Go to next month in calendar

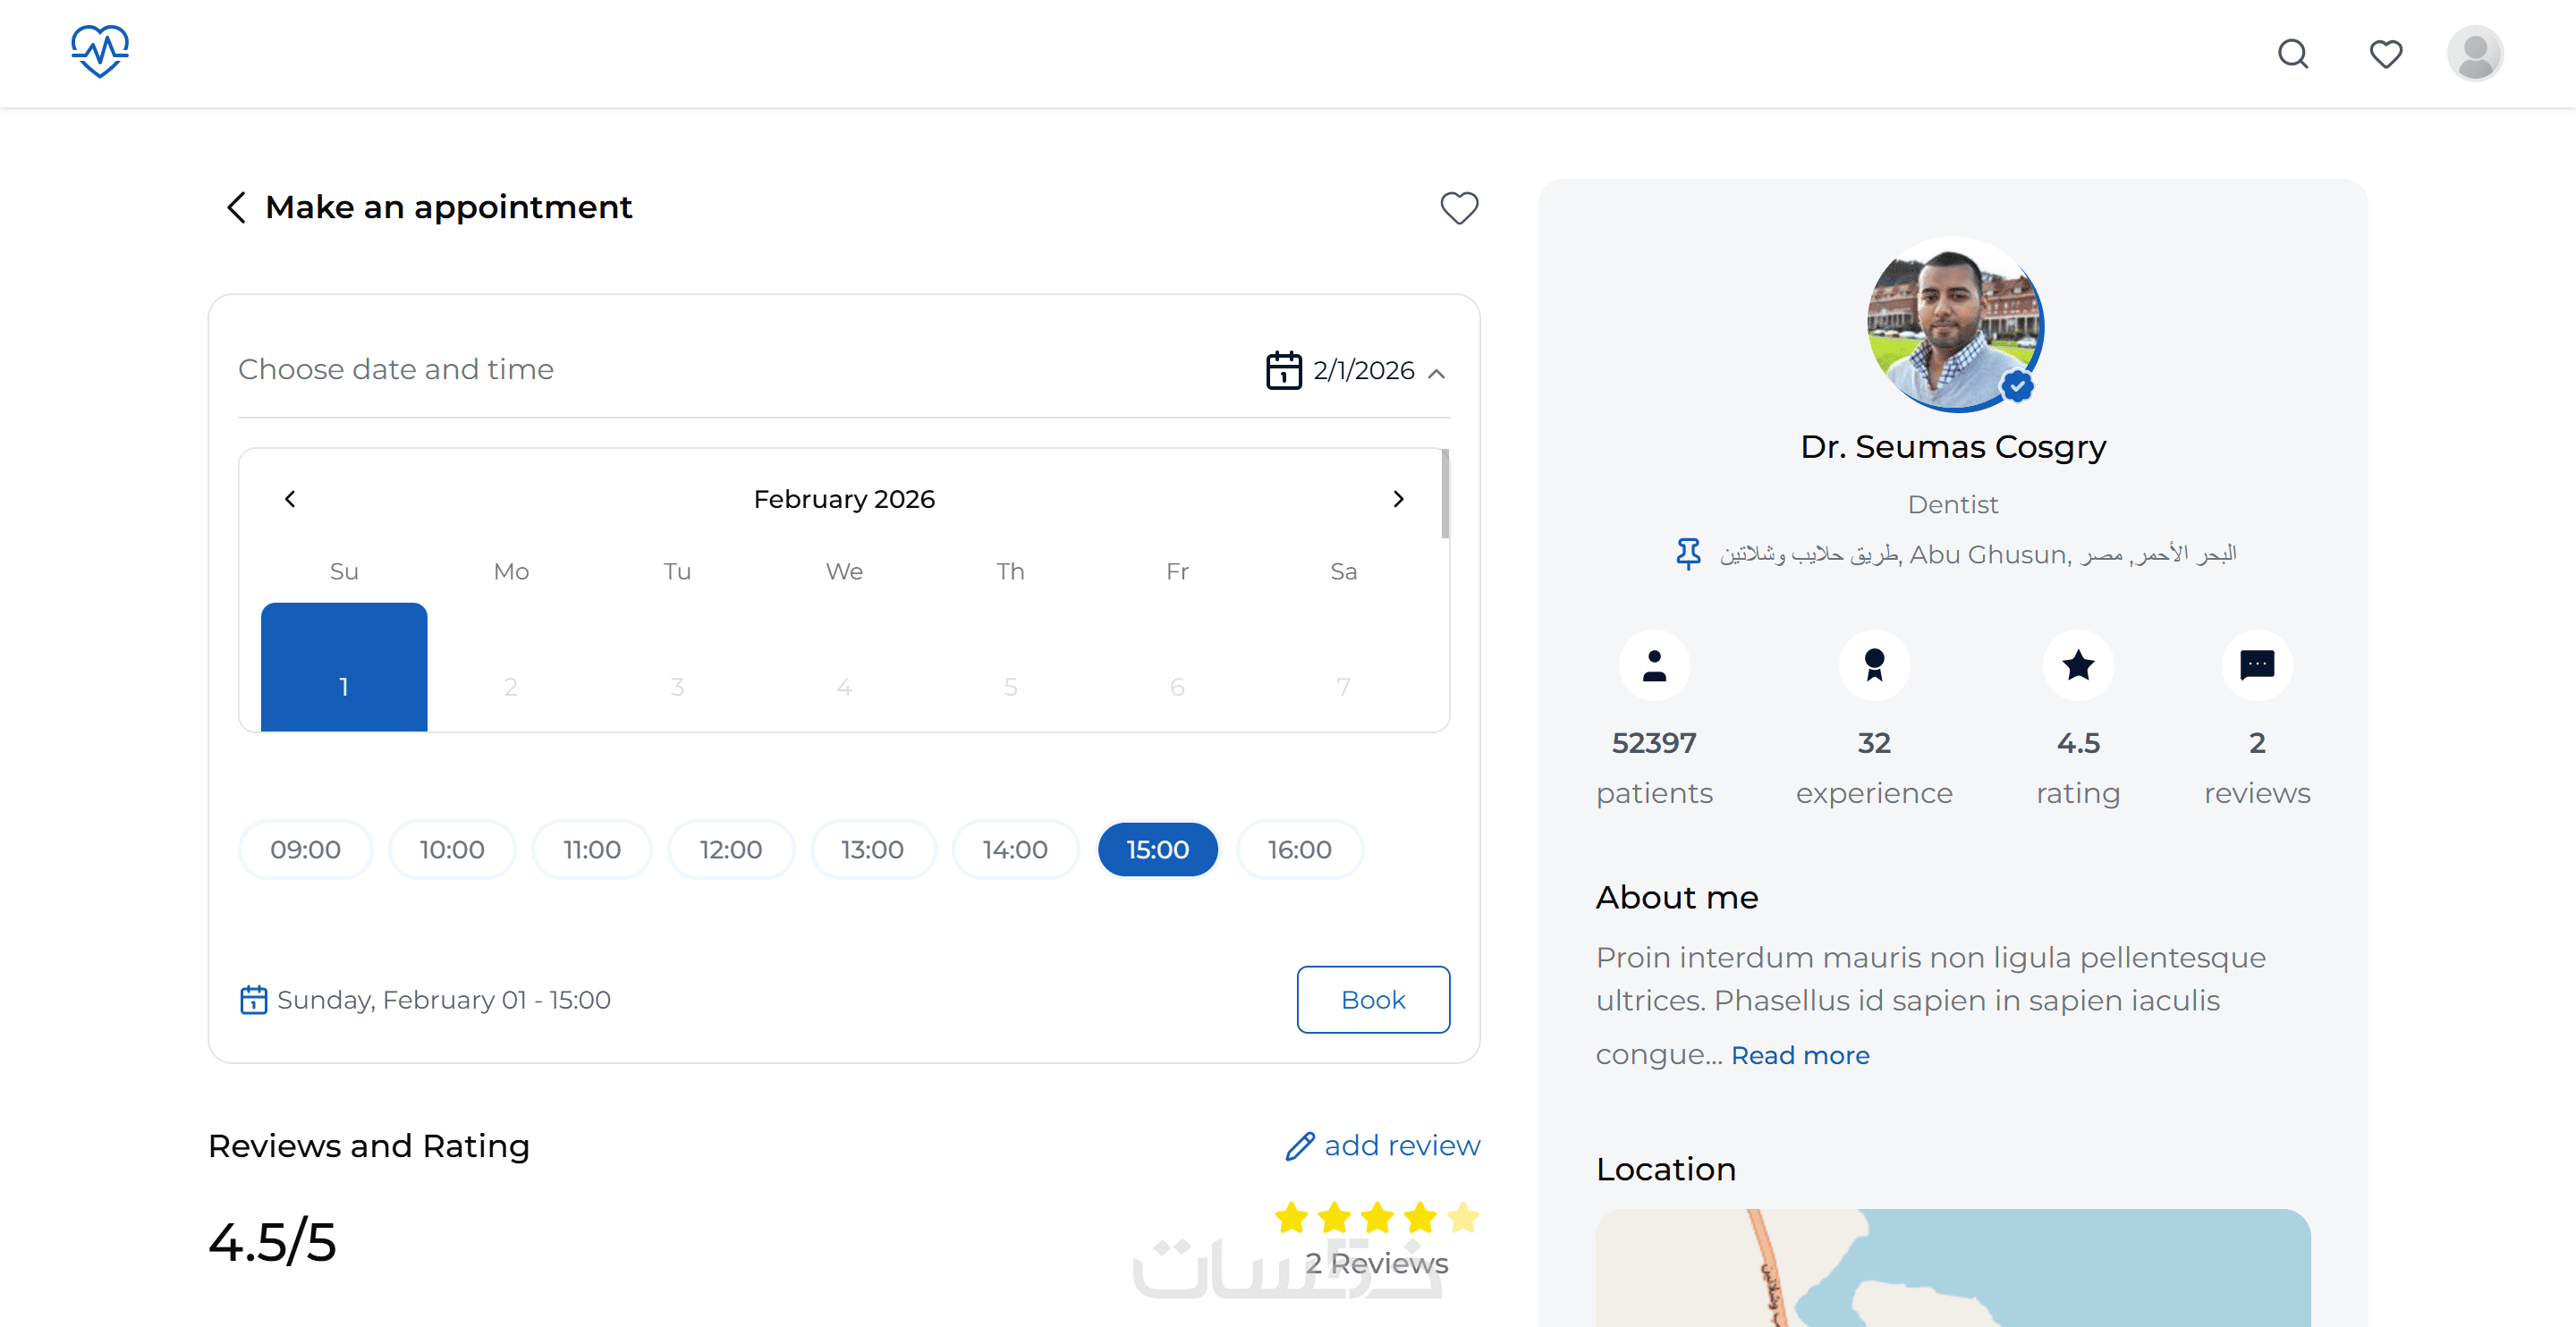coord(1398,499)
